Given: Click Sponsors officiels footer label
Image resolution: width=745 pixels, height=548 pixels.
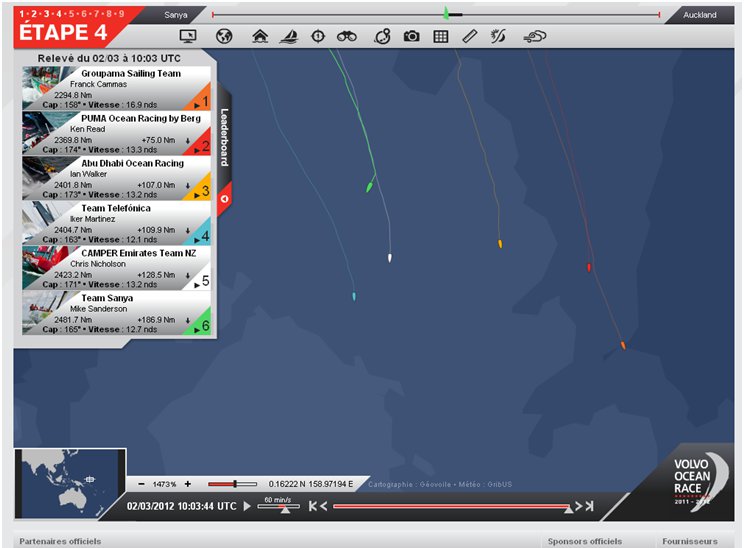Looking at the screenshot, I should 584,541.
